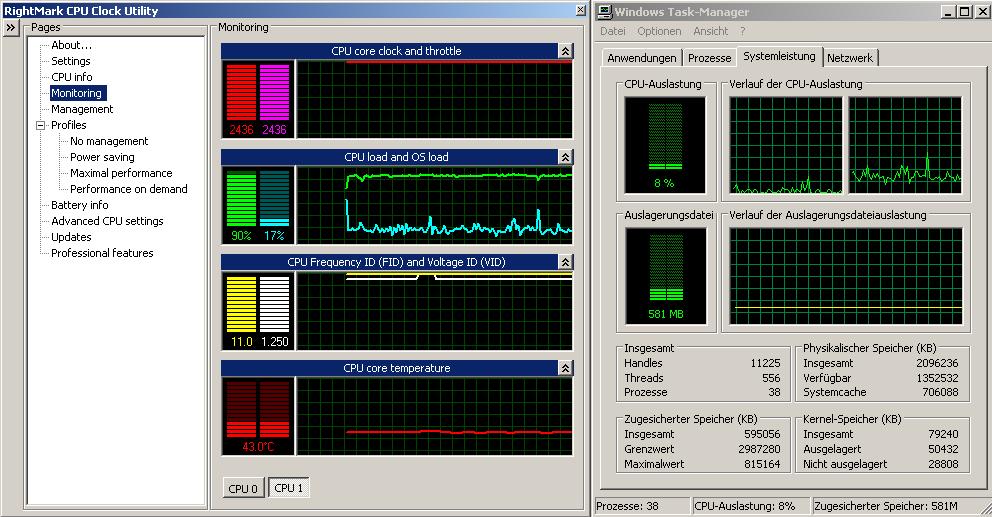Click the CPU core temperature bar meter
Viewport: 992px width, 517px height.
point(258,409)
